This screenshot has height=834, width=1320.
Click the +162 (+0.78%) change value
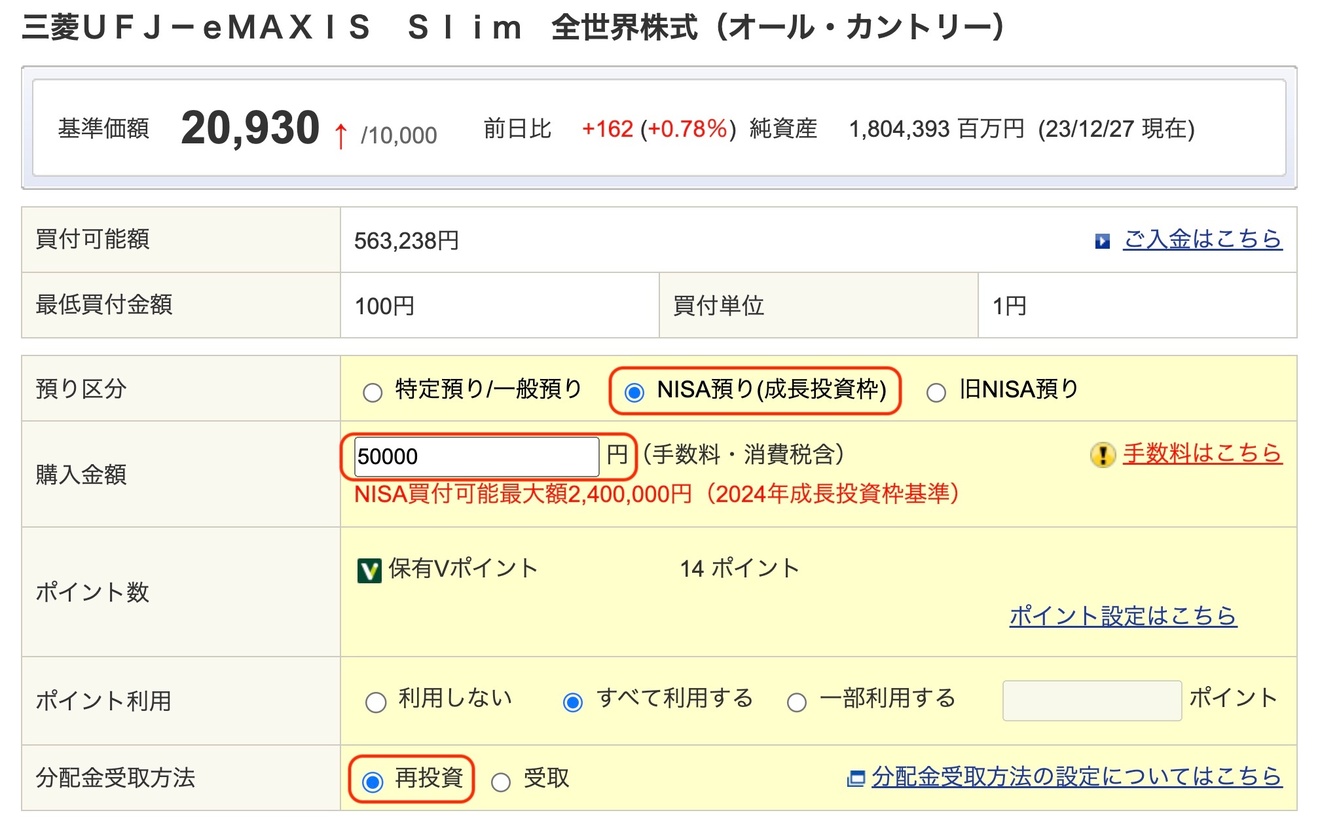pos(659,129)
